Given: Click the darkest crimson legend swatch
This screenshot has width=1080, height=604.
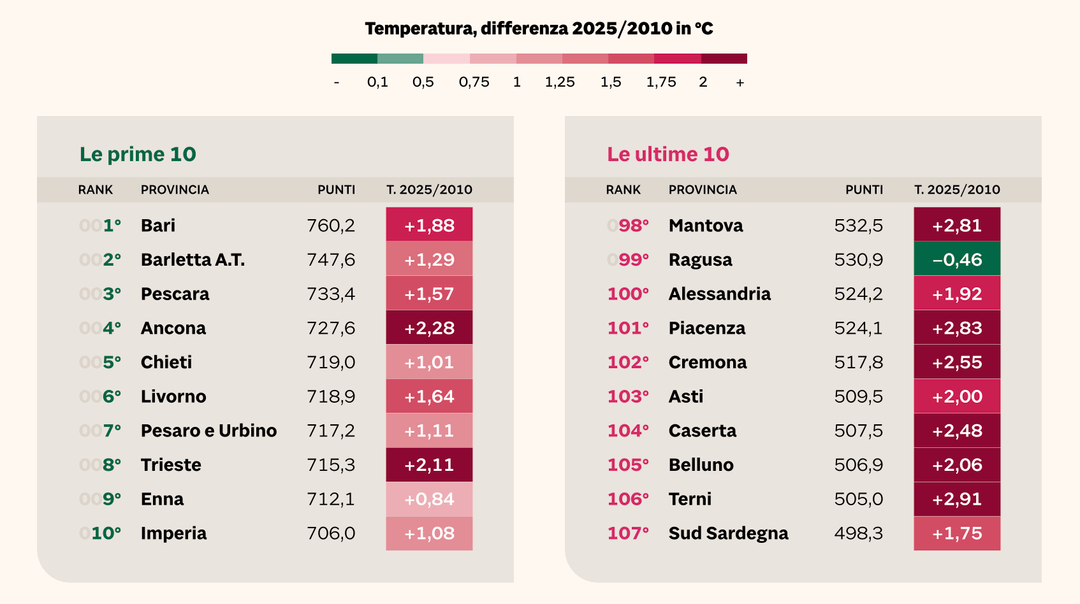Looking at the screenshot, I should 724,59.
